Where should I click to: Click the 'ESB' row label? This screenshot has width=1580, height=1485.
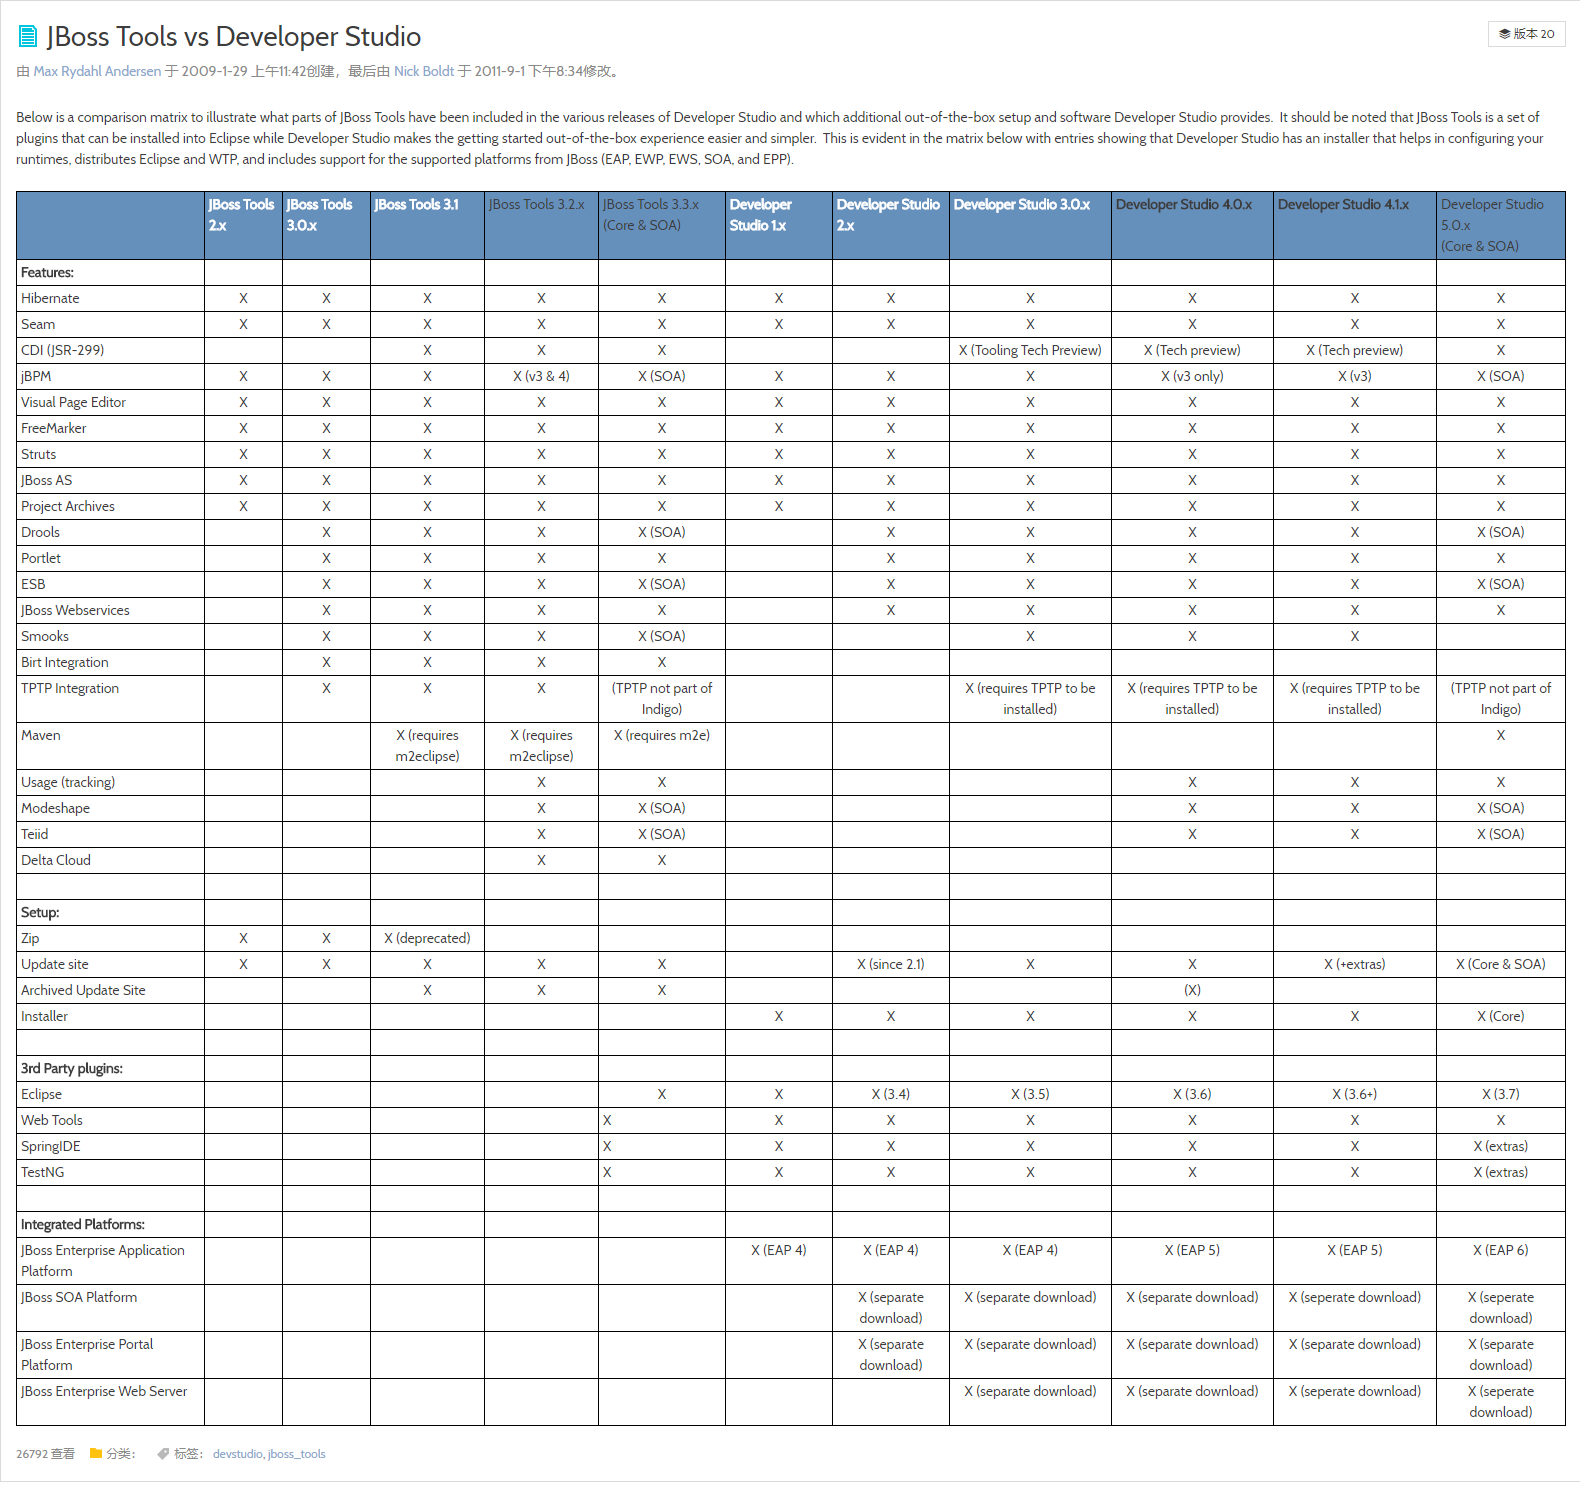33,584
